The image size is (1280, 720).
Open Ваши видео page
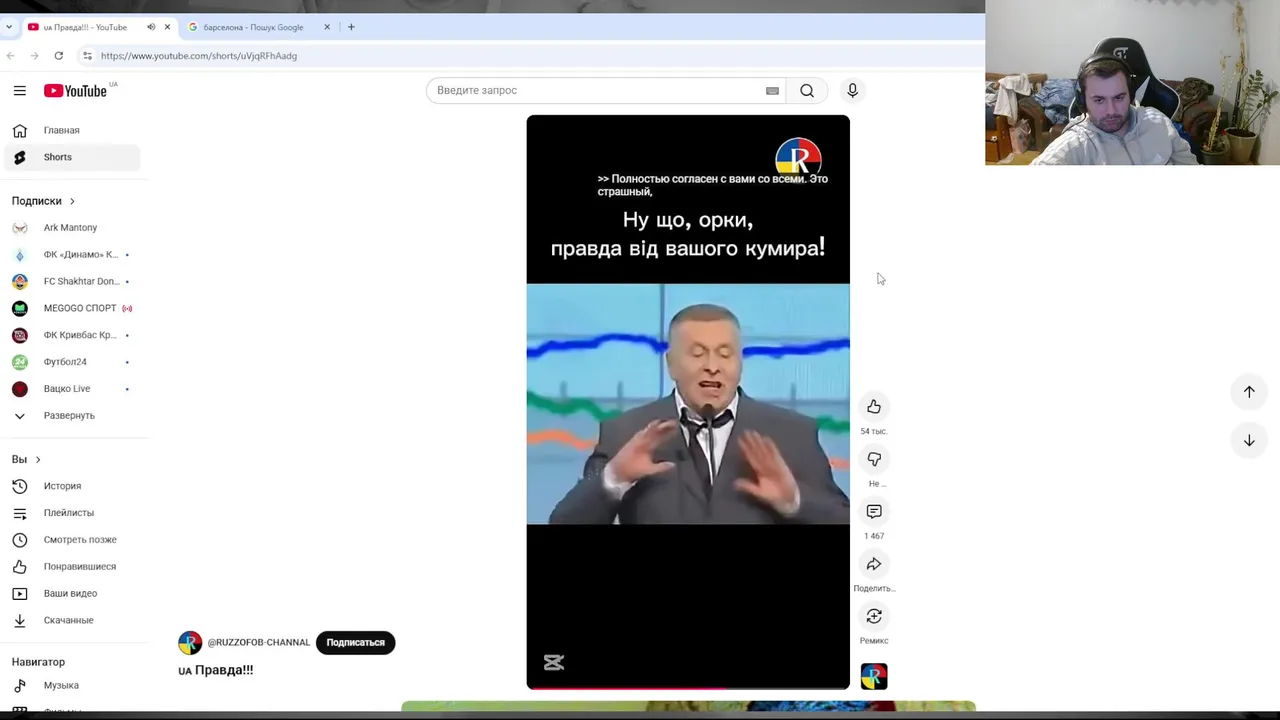[72, 593]
